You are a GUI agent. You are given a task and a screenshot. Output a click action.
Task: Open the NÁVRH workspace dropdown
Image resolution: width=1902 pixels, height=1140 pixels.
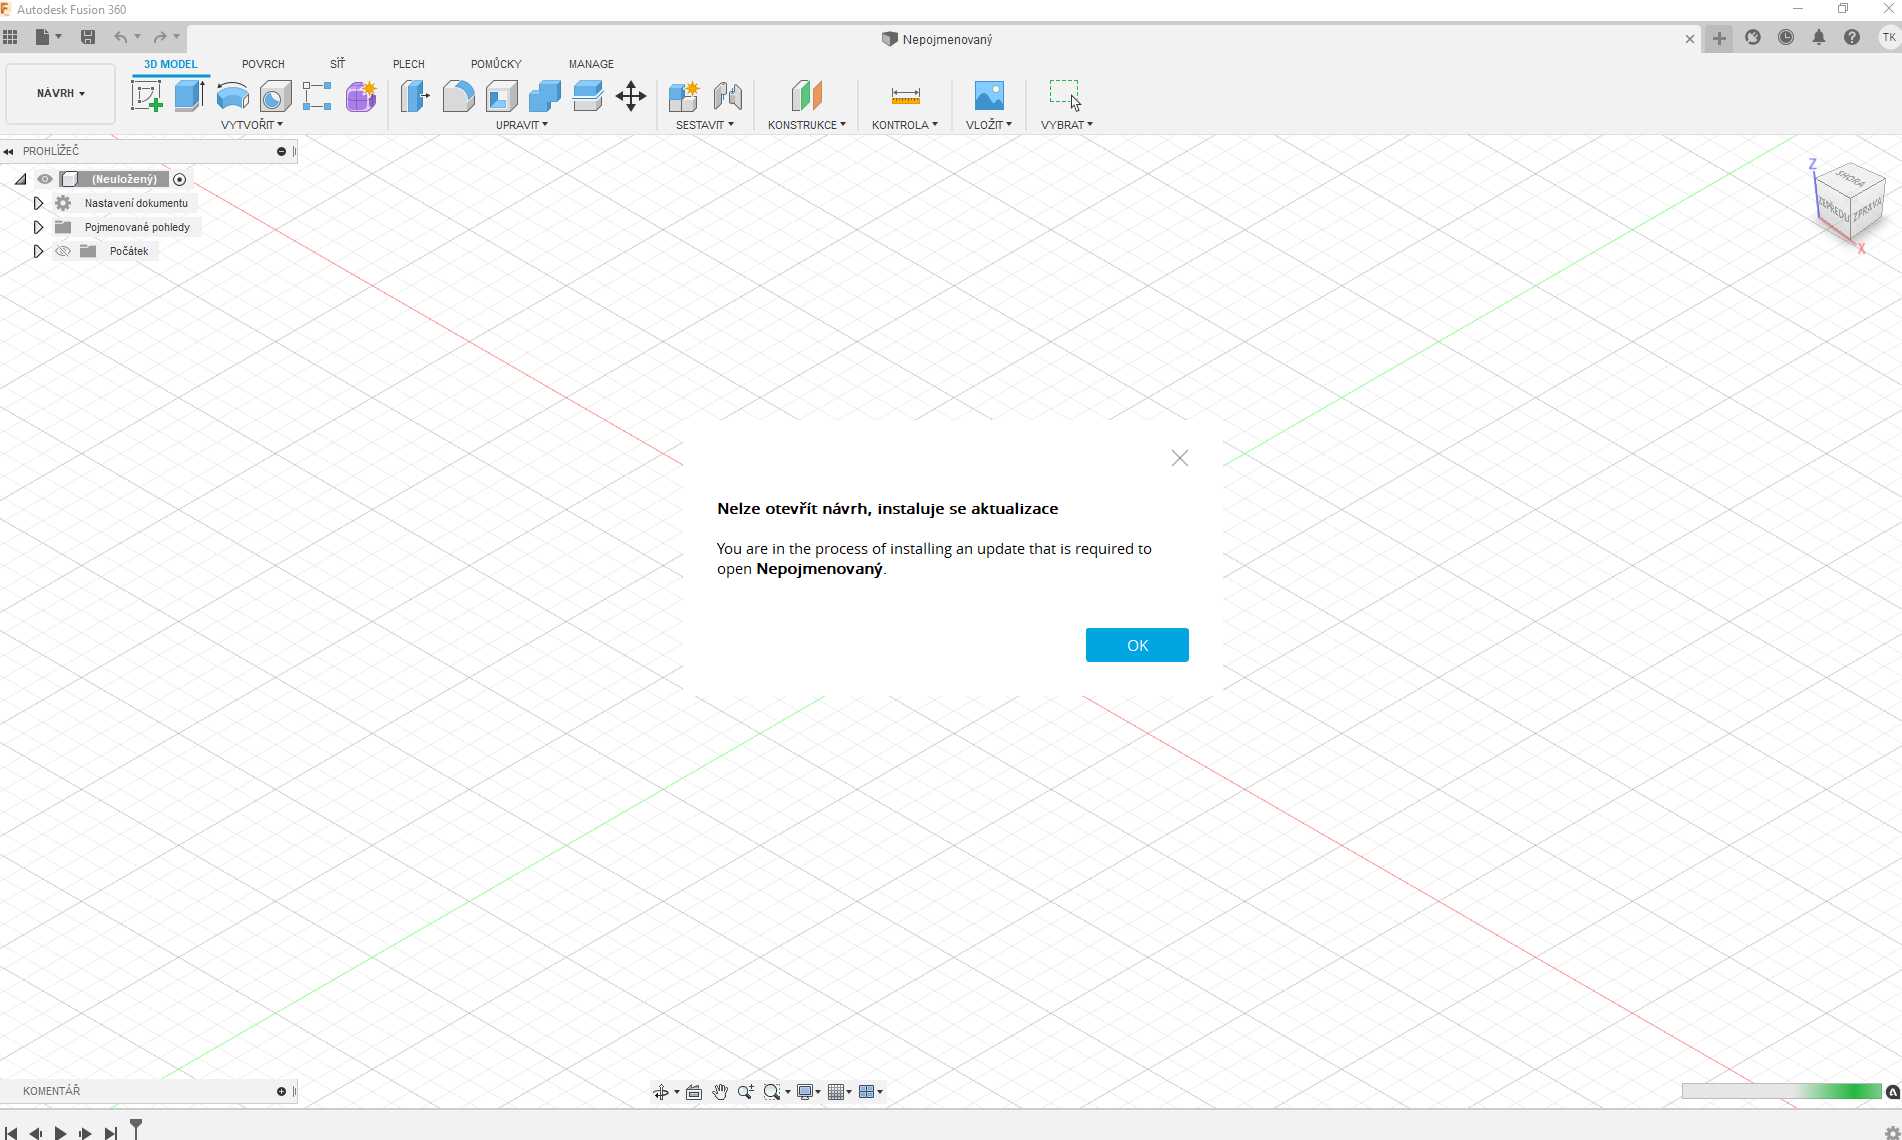[60, 93]
